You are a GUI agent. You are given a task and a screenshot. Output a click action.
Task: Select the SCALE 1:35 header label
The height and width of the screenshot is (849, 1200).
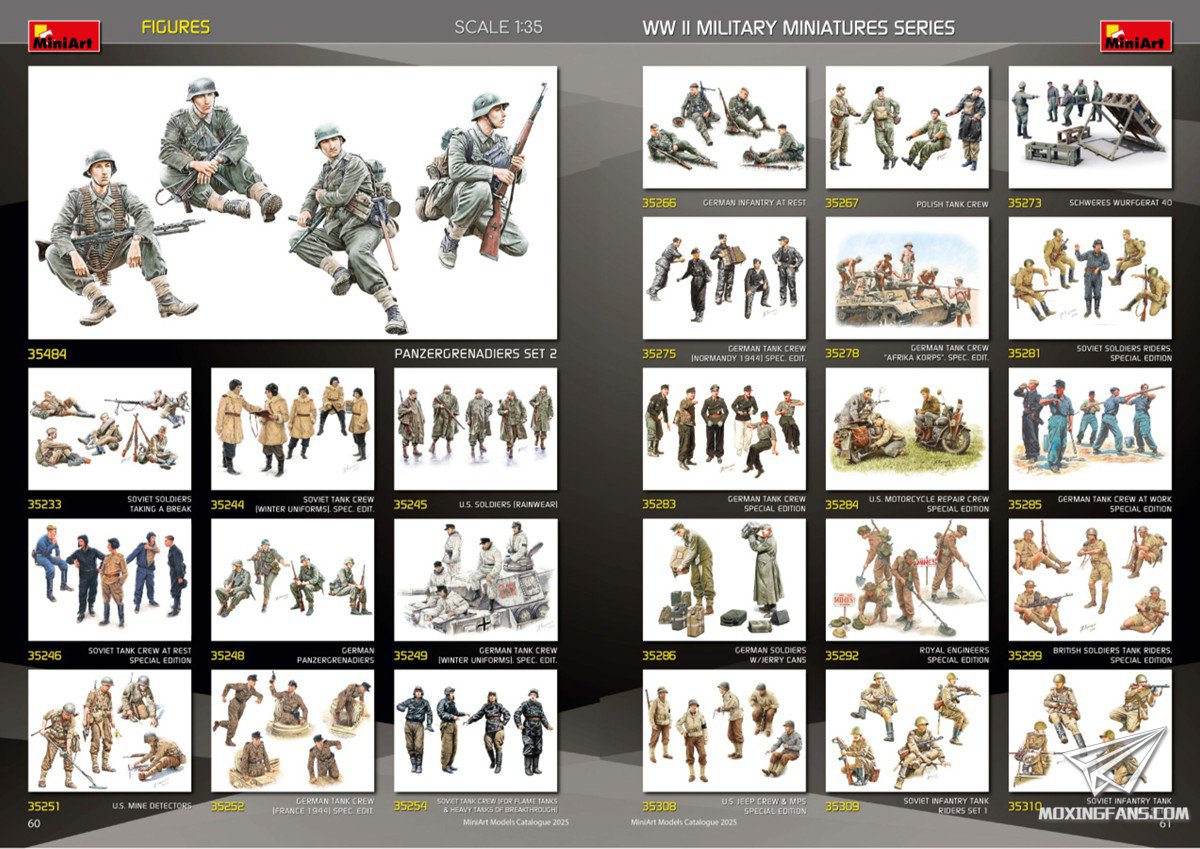click(x=498, y=27)
